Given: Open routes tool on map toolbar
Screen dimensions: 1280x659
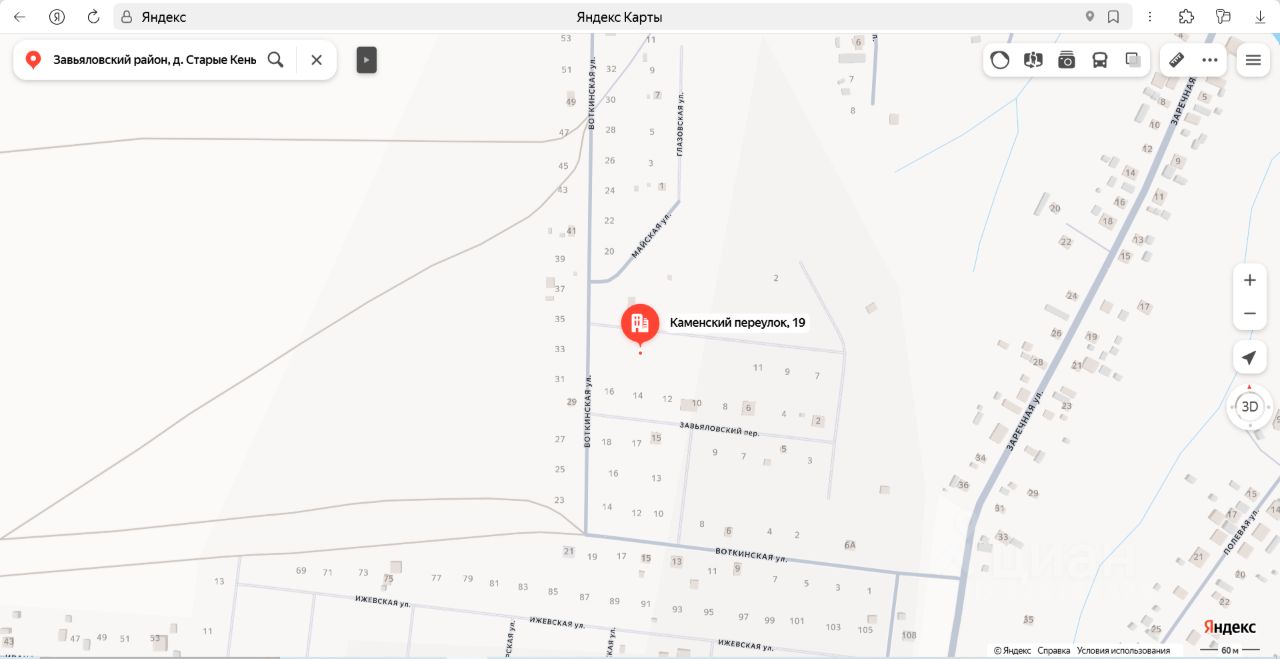Looking at the screenshot, I should tap(1033, 60).
